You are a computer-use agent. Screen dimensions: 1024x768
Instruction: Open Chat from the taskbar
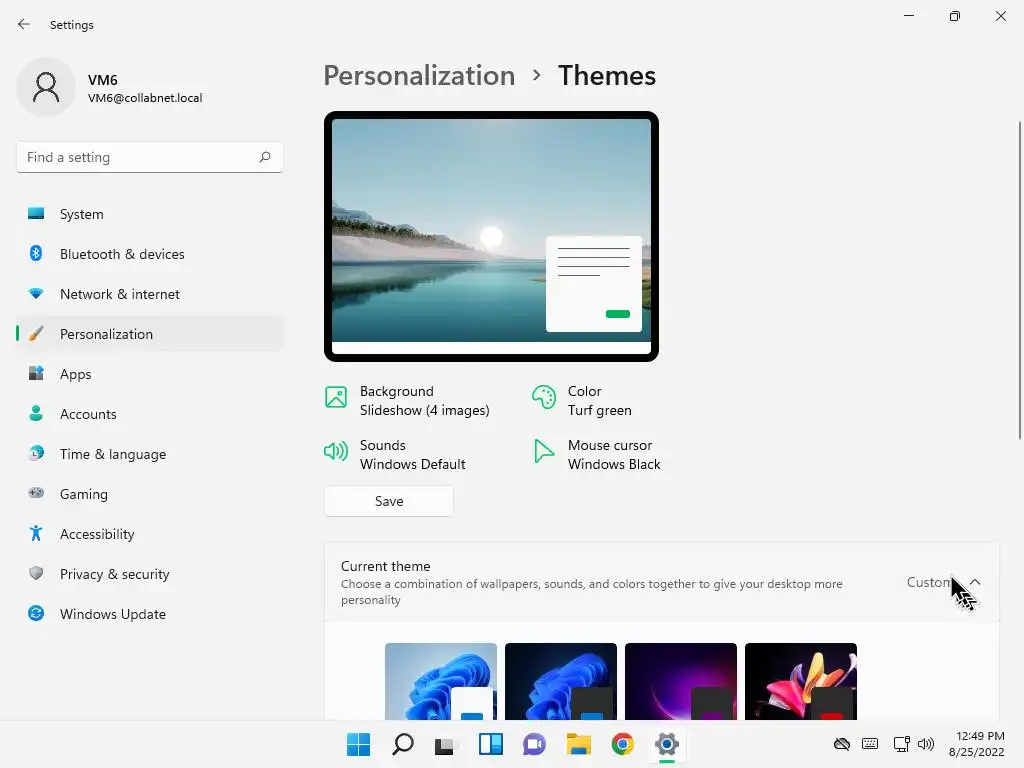pos(534,744)
